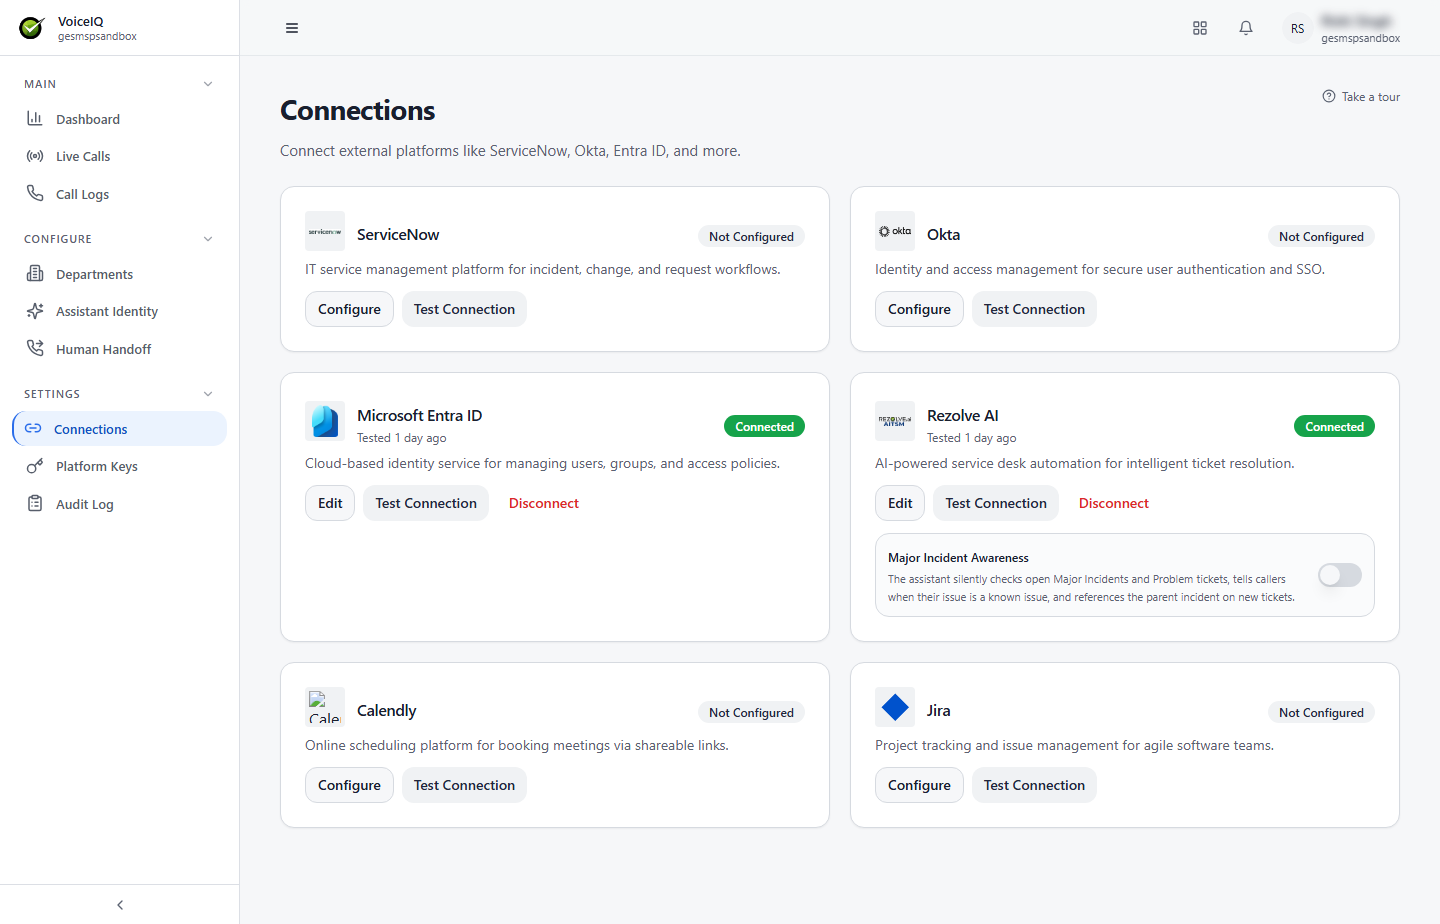Viewport: 1440px width, 924px height.
Task: Collapse the CONFIGURE section chevron
Action: (208, 239)
